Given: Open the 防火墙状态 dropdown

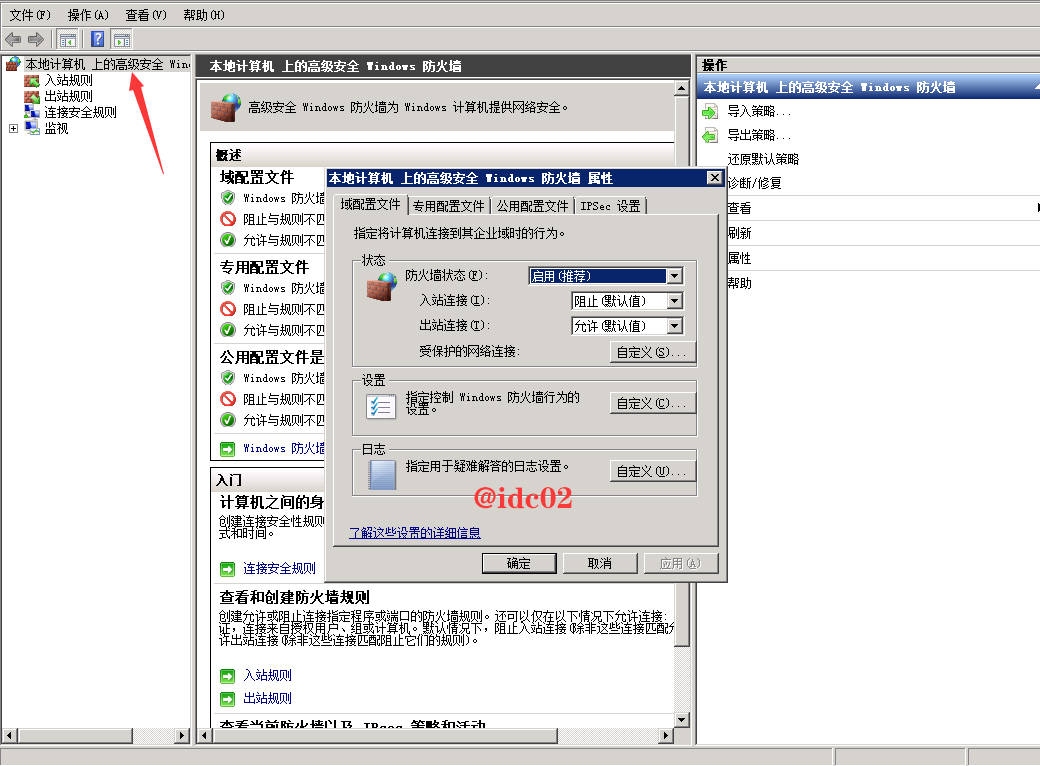Looking at the screenshot, I should point(674,276).
